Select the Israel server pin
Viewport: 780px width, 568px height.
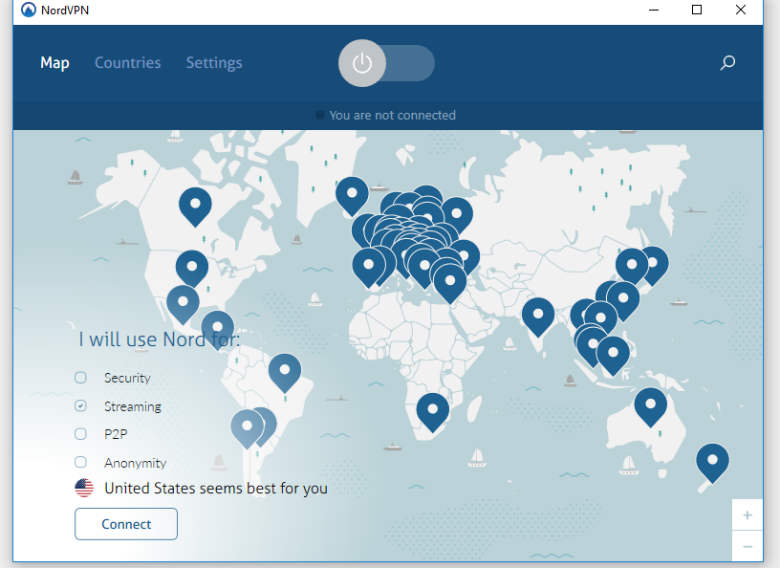tap(450, 284)
